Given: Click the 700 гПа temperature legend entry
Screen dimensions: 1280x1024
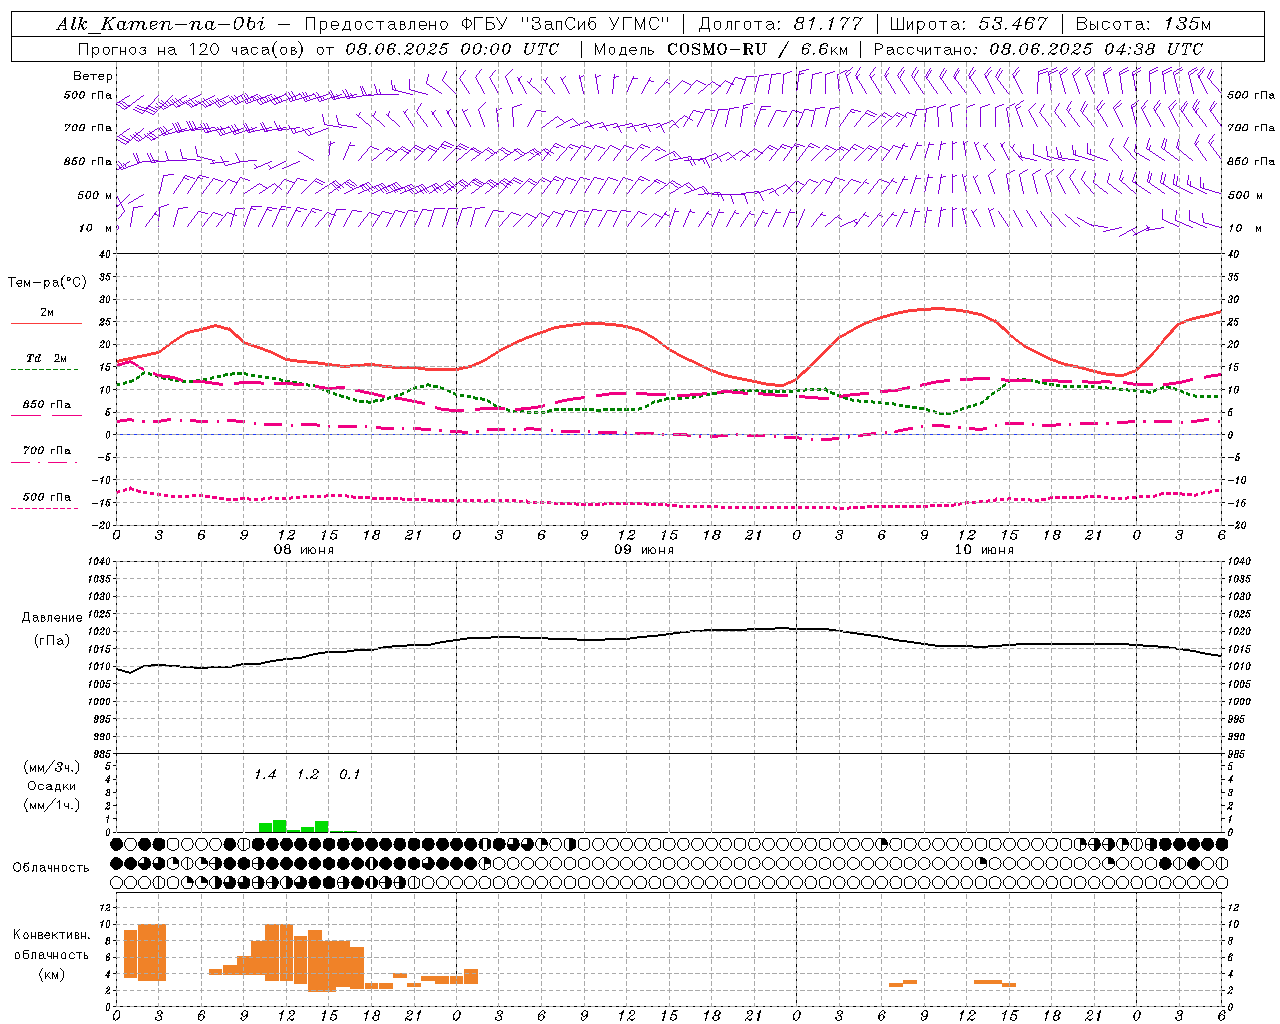Looking at the screenshot, I should pos(47,451).
